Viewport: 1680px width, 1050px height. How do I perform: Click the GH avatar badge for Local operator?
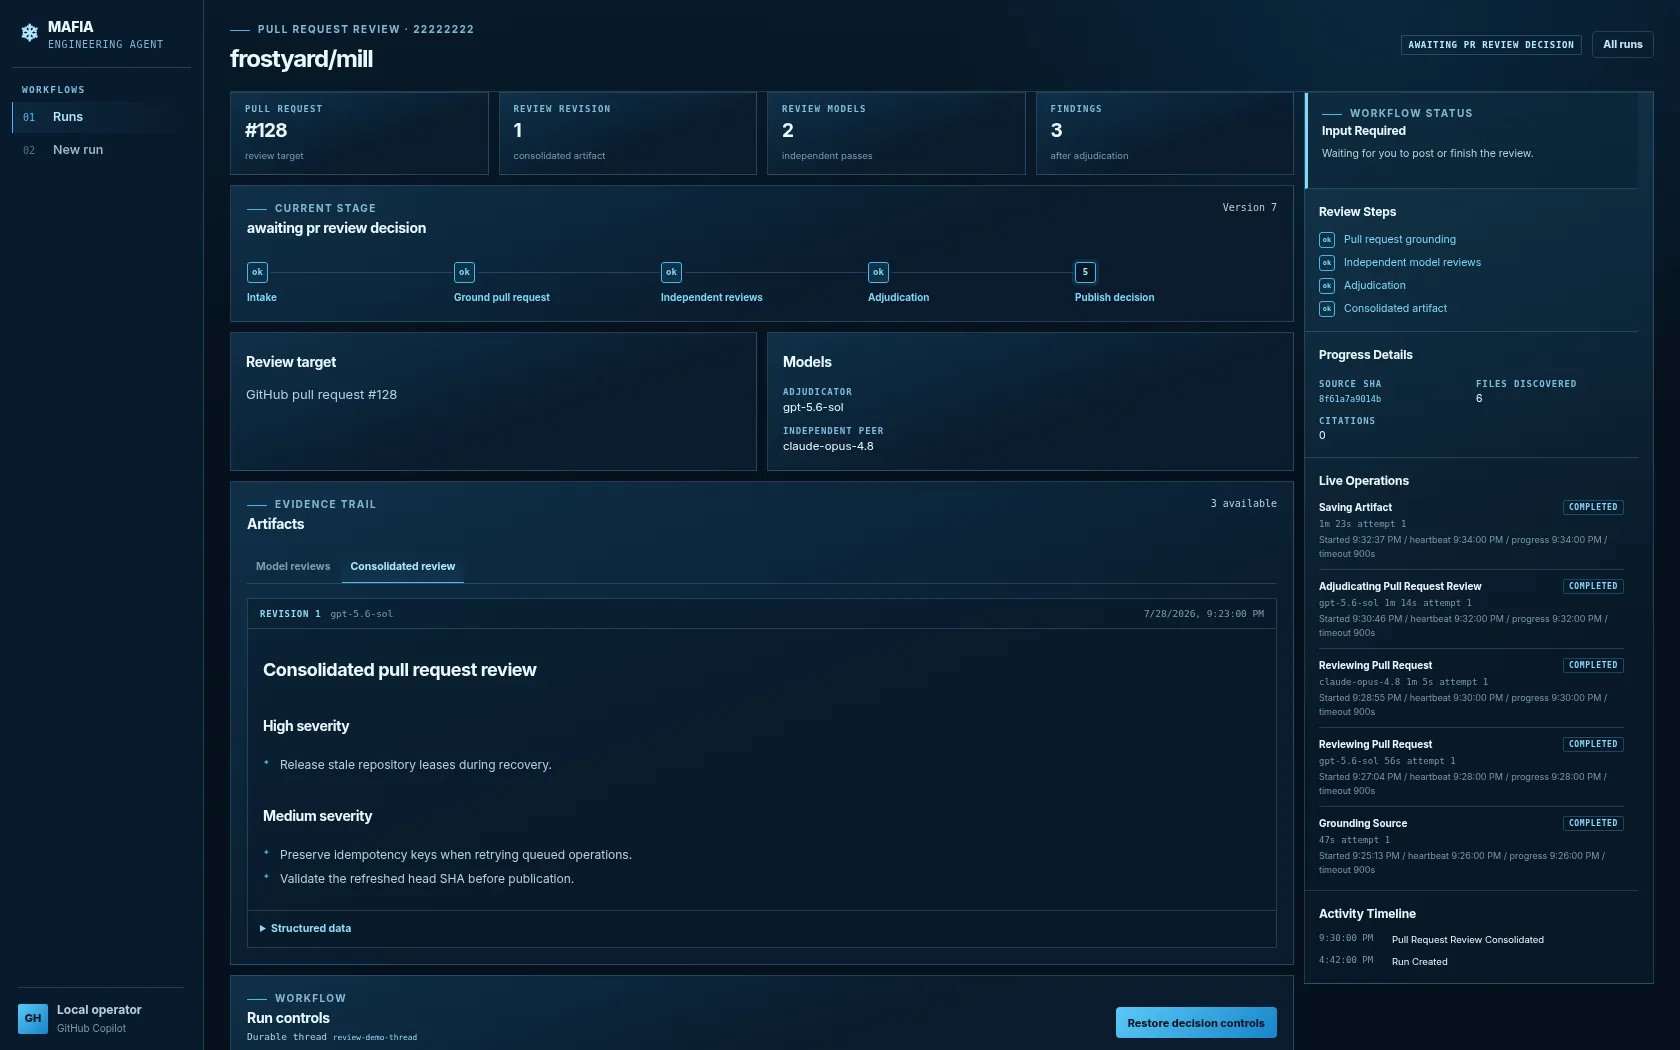(x=33, y=1018)
